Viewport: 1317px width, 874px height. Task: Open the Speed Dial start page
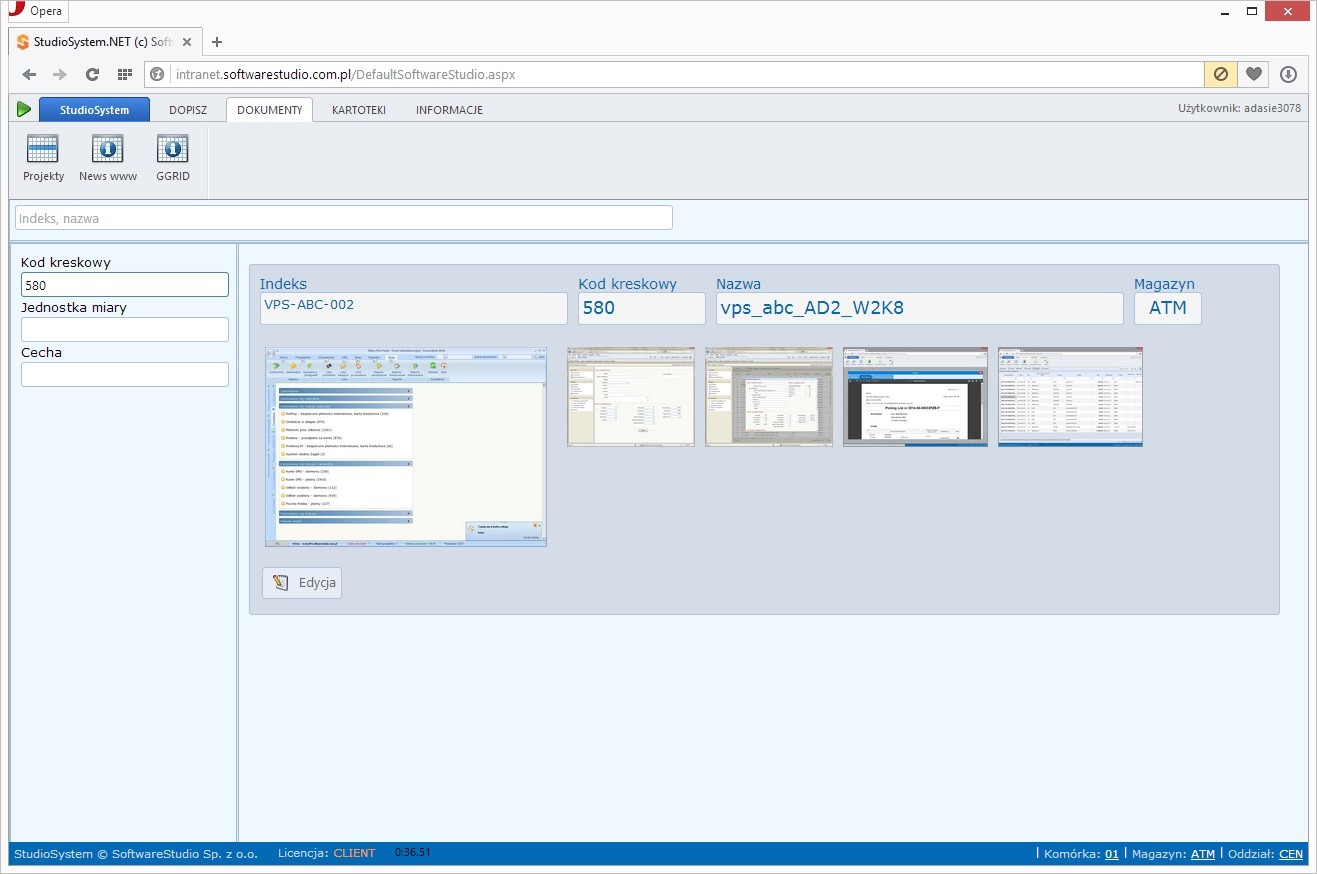(124, 74)
